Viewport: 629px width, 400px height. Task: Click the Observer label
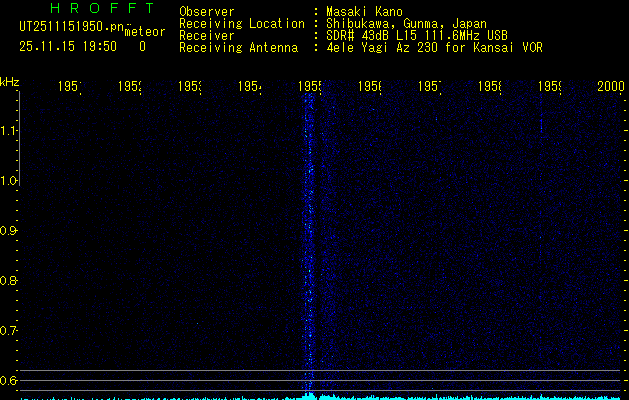click(207, 11)
